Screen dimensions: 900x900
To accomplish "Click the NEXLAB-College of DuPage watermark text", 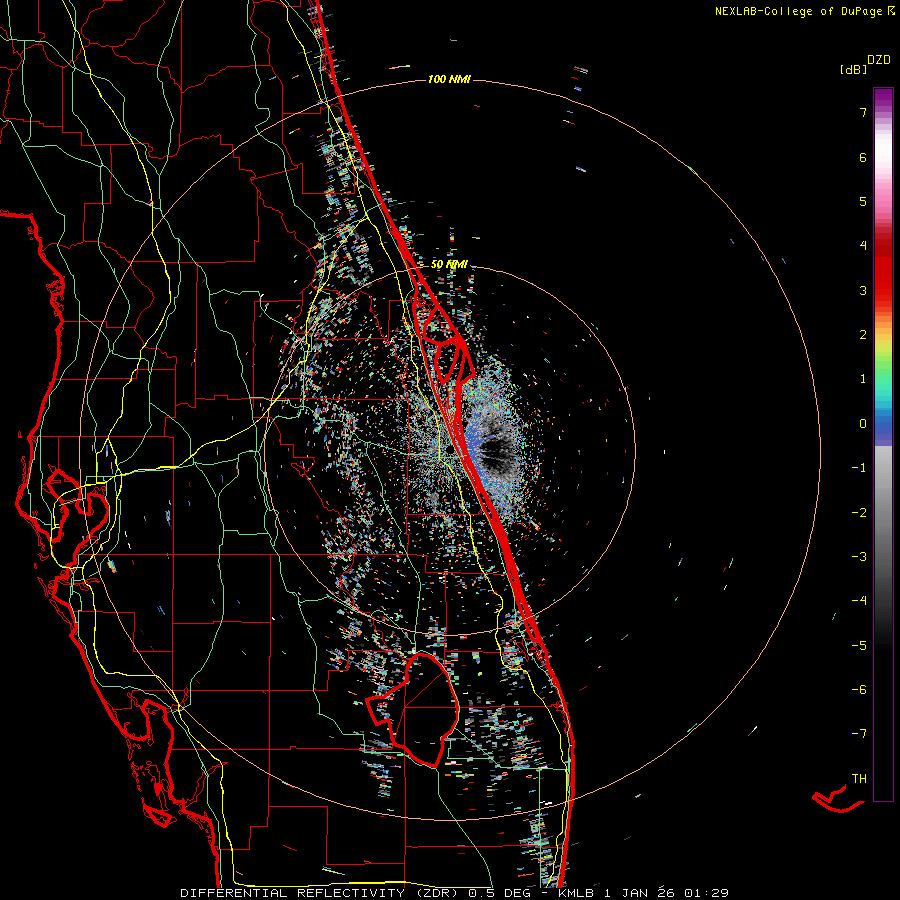I will click(798, 11).
